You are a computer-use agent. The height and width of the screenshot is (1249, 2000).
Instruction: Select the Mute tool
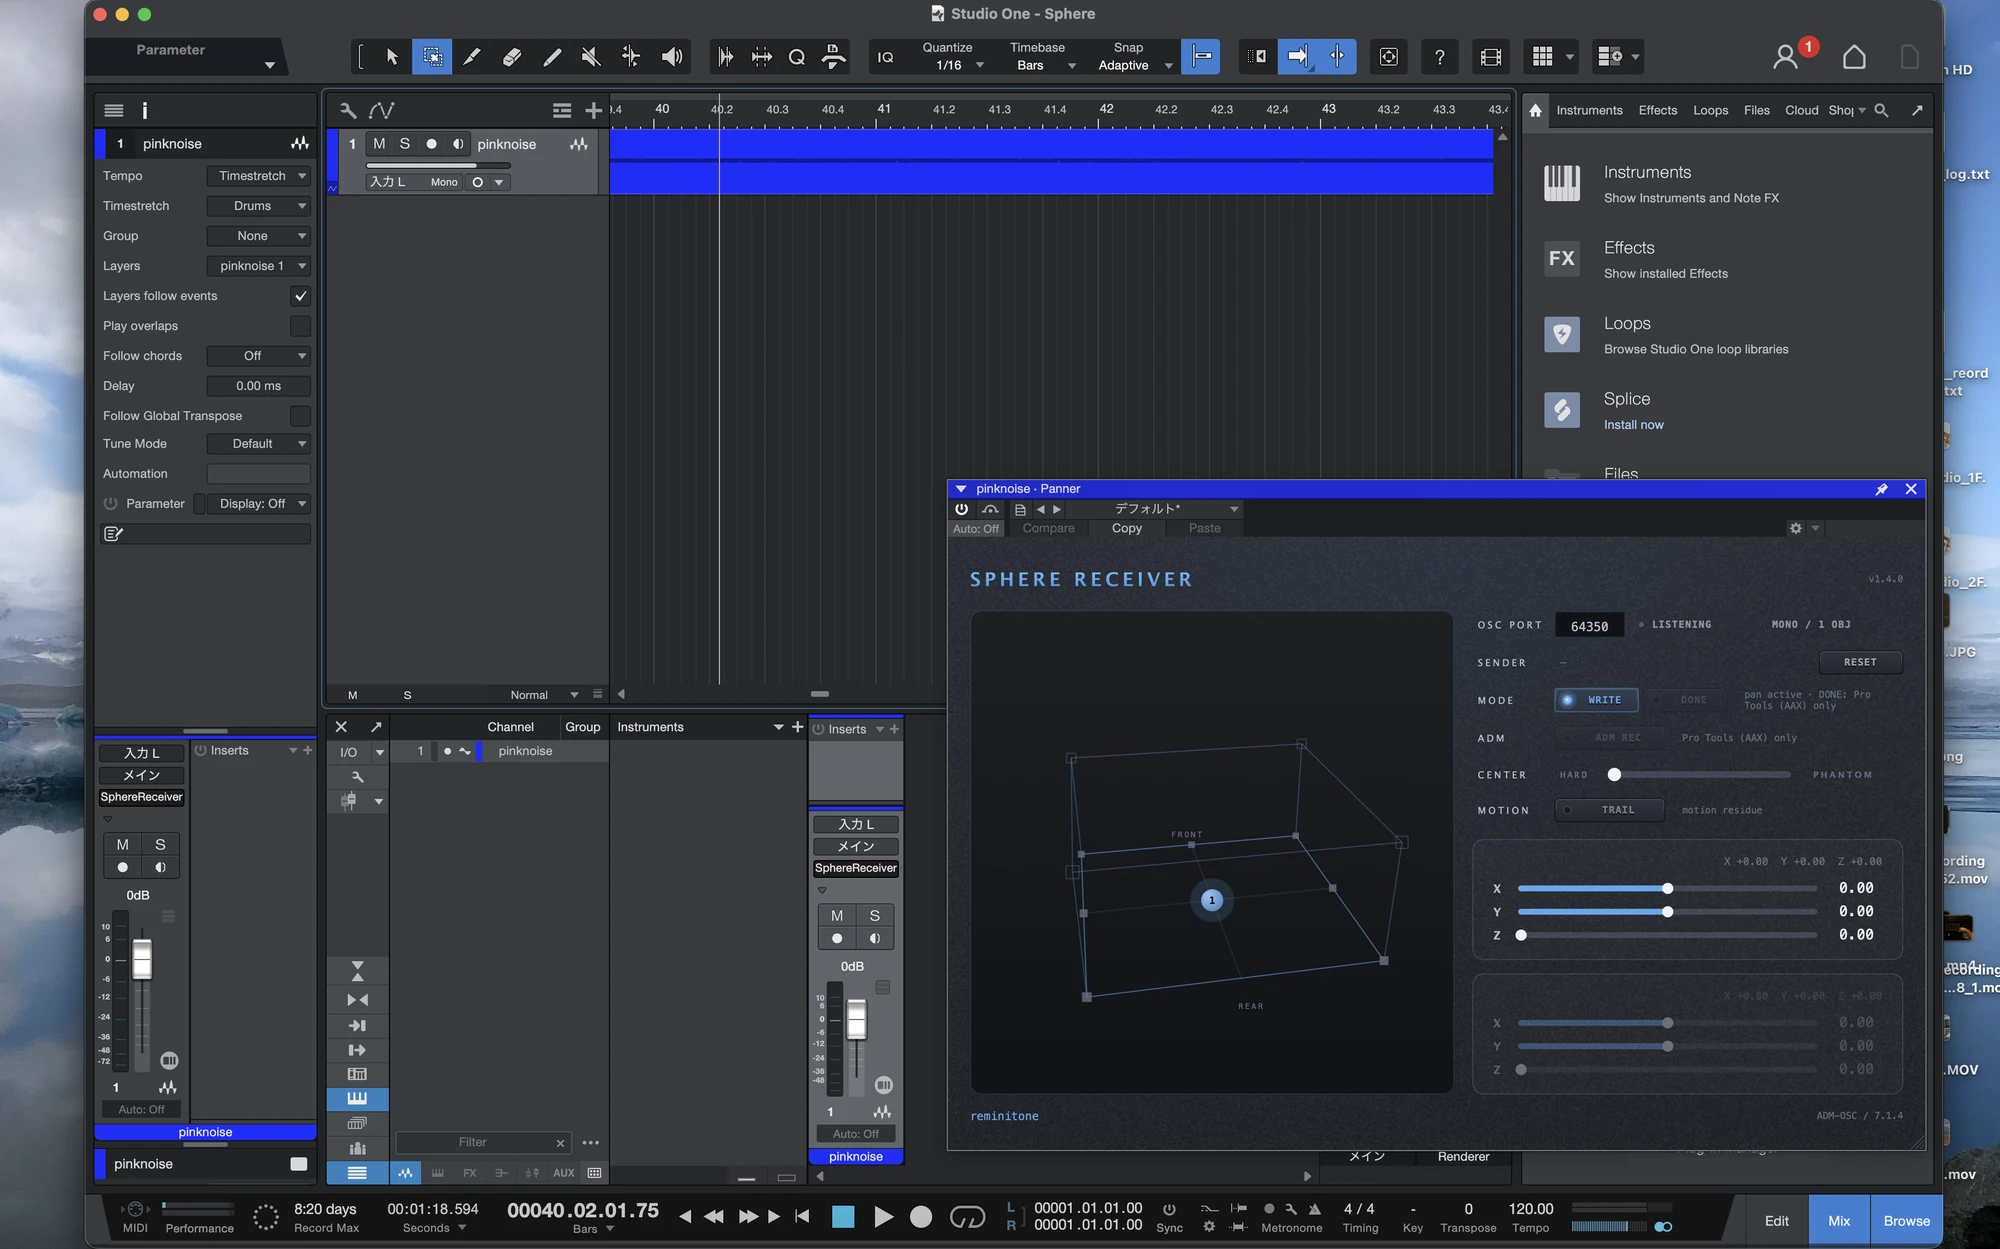pyautogui.click(x=591, y=57)
